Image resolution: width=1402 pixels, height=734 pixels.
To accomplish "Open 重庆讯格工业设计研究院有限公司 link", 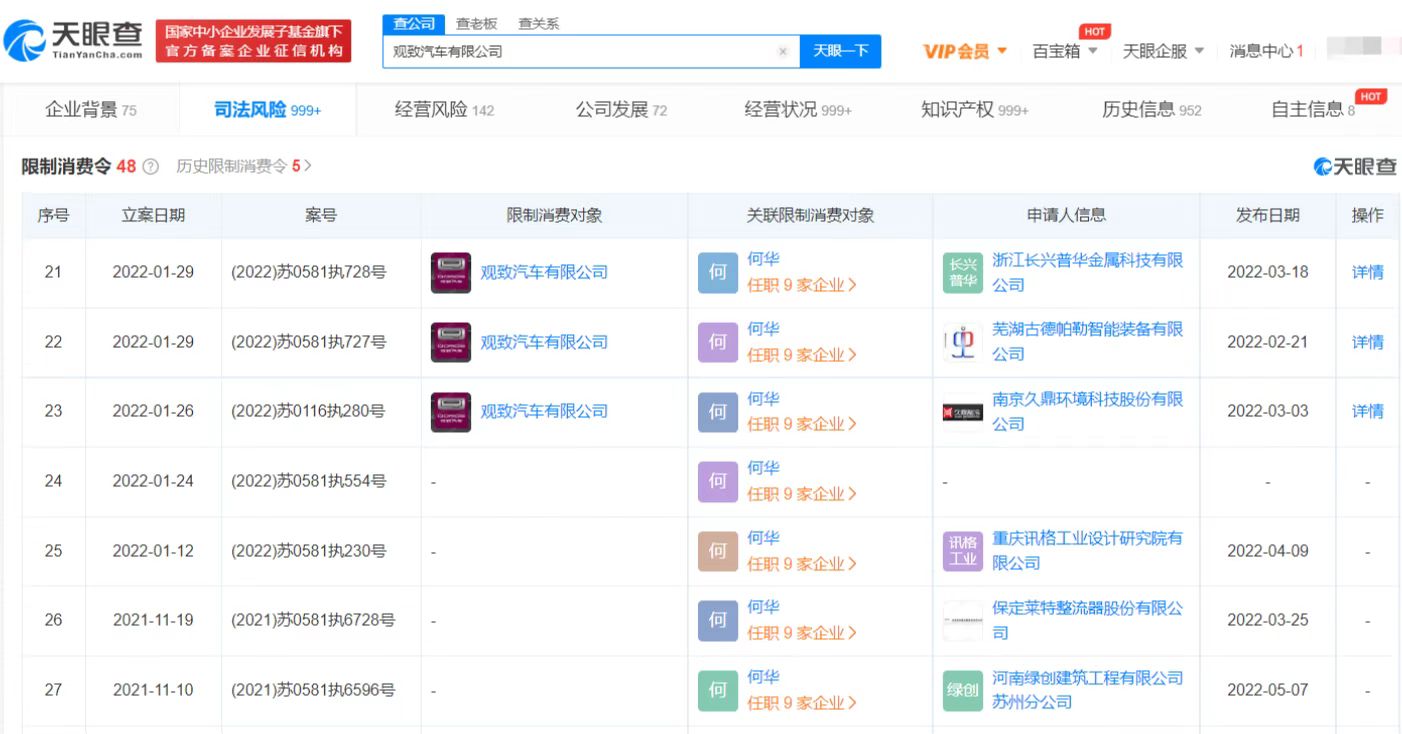I will (1088, 551).
